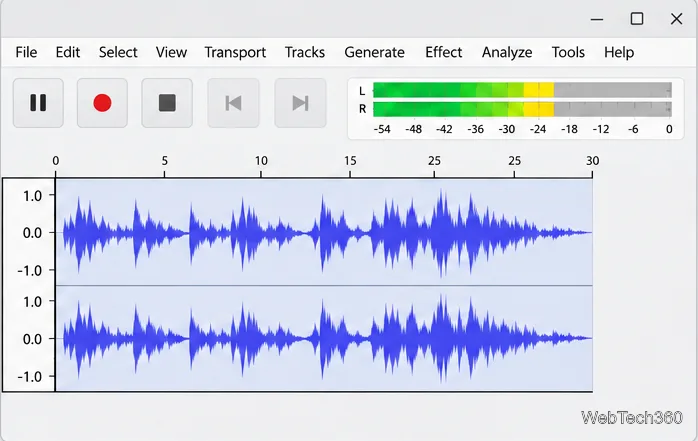Maximize the application window
Image resolution: width=698 pixels, height=441 pixels.
pyautogui.click(x=637, y=19)
